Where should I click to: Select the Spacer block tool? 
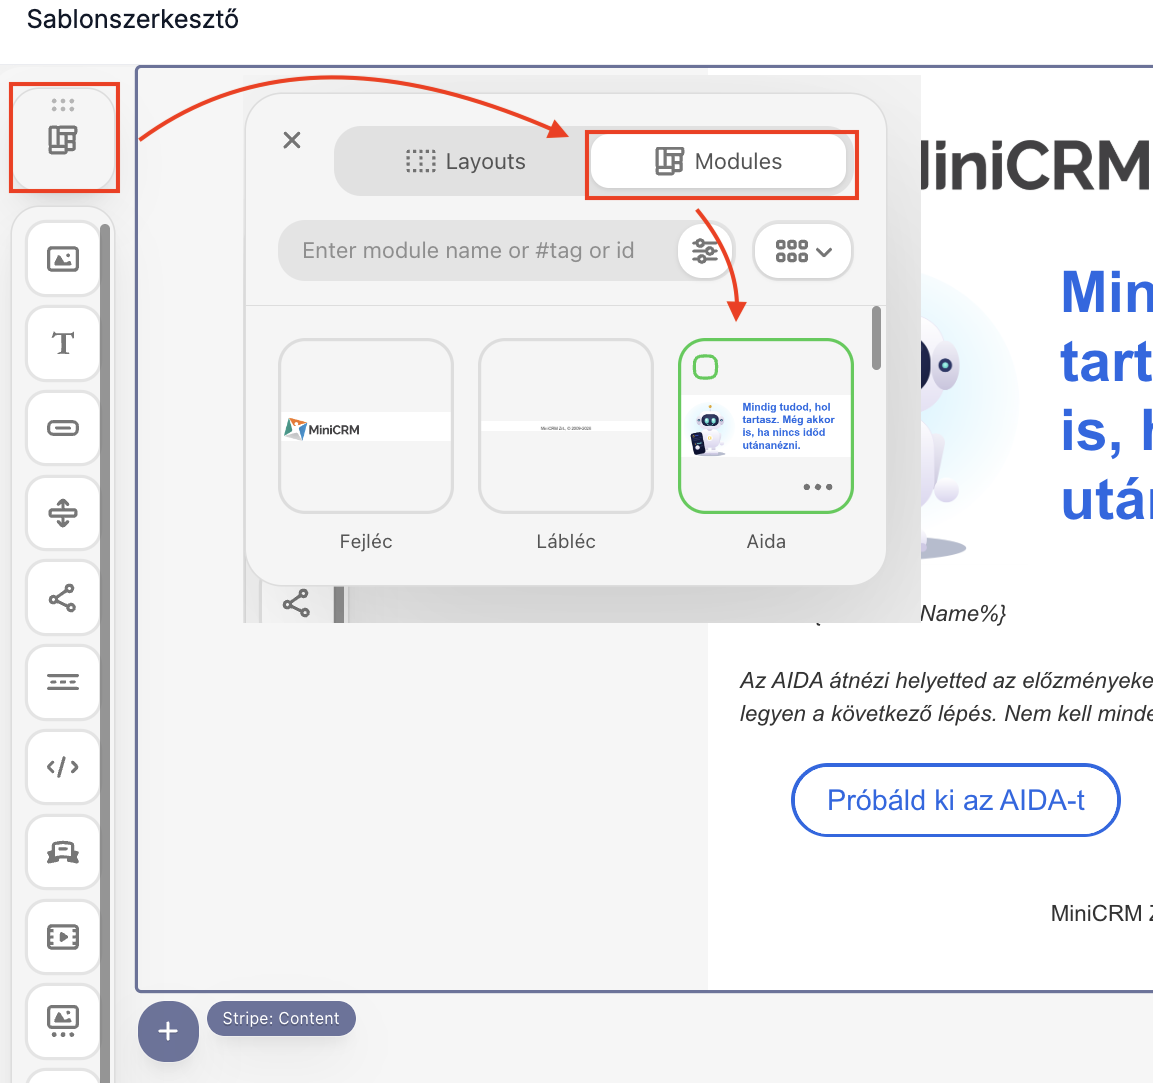(x=63, y=512)
